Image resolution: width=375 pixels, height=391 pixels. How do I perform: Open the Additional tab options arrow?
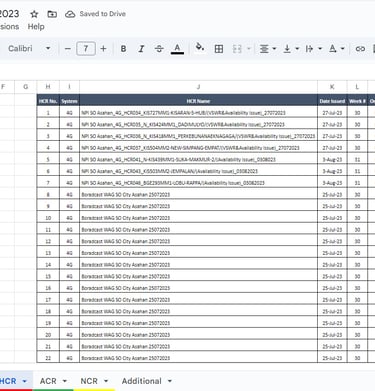(x=170, y=381)
